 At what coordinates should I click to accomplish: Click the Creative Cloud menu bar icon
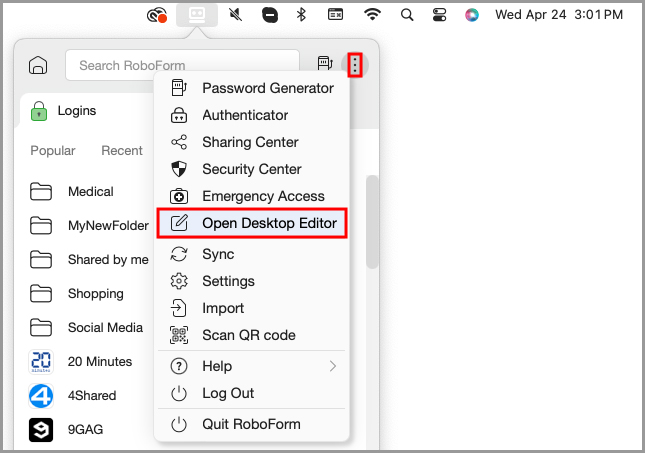[x=157, y=15]
